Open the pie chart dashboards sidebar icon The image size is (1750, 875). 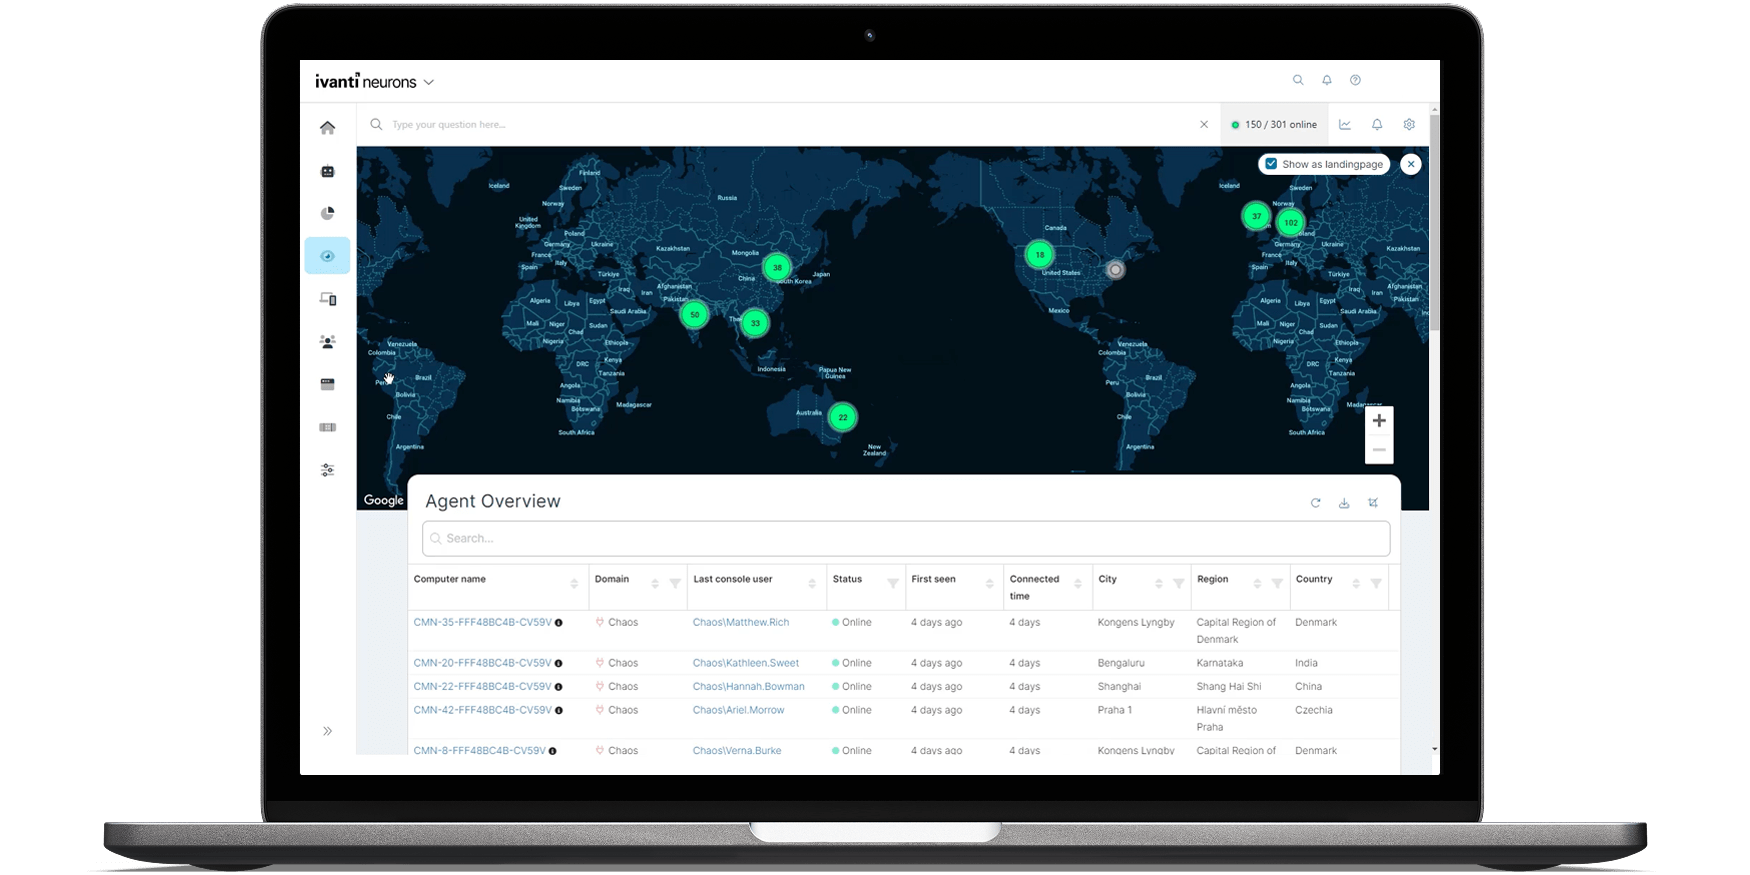tap(327, 213)
